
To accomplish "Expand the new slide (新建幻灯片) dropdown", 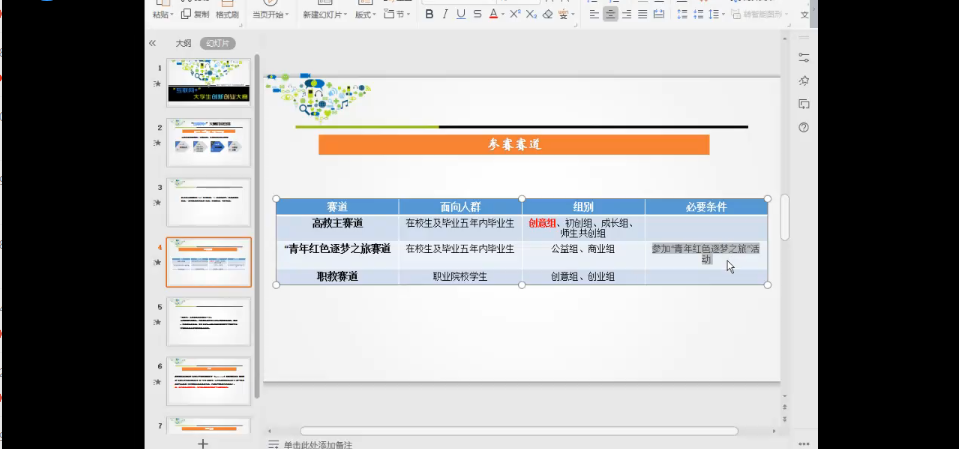I will point(325,14).
